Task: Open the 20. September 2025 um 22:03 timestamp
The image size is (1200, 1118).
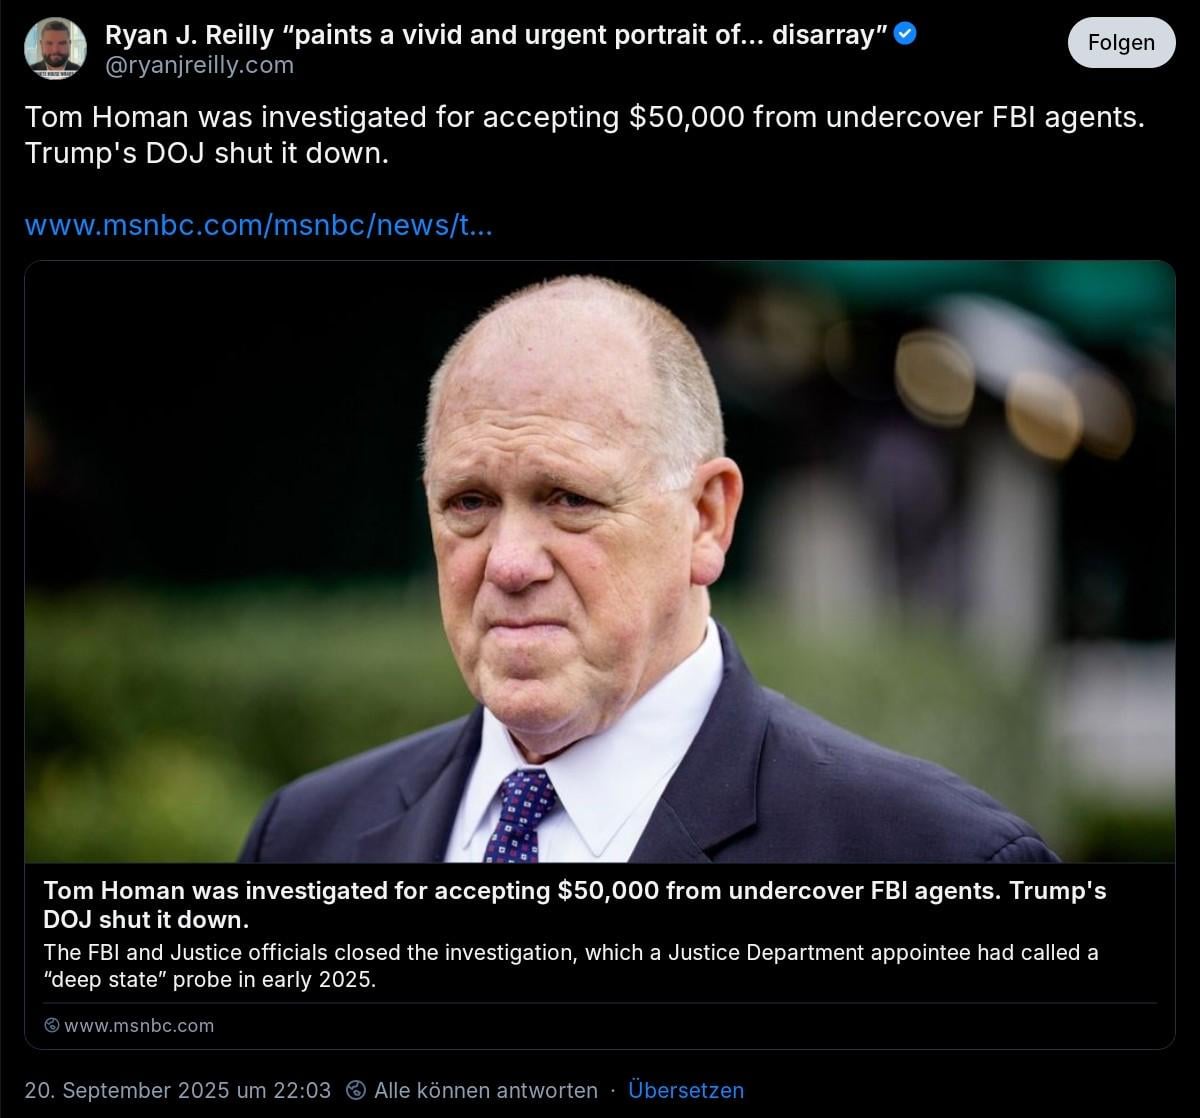Action: (178, 1090)
